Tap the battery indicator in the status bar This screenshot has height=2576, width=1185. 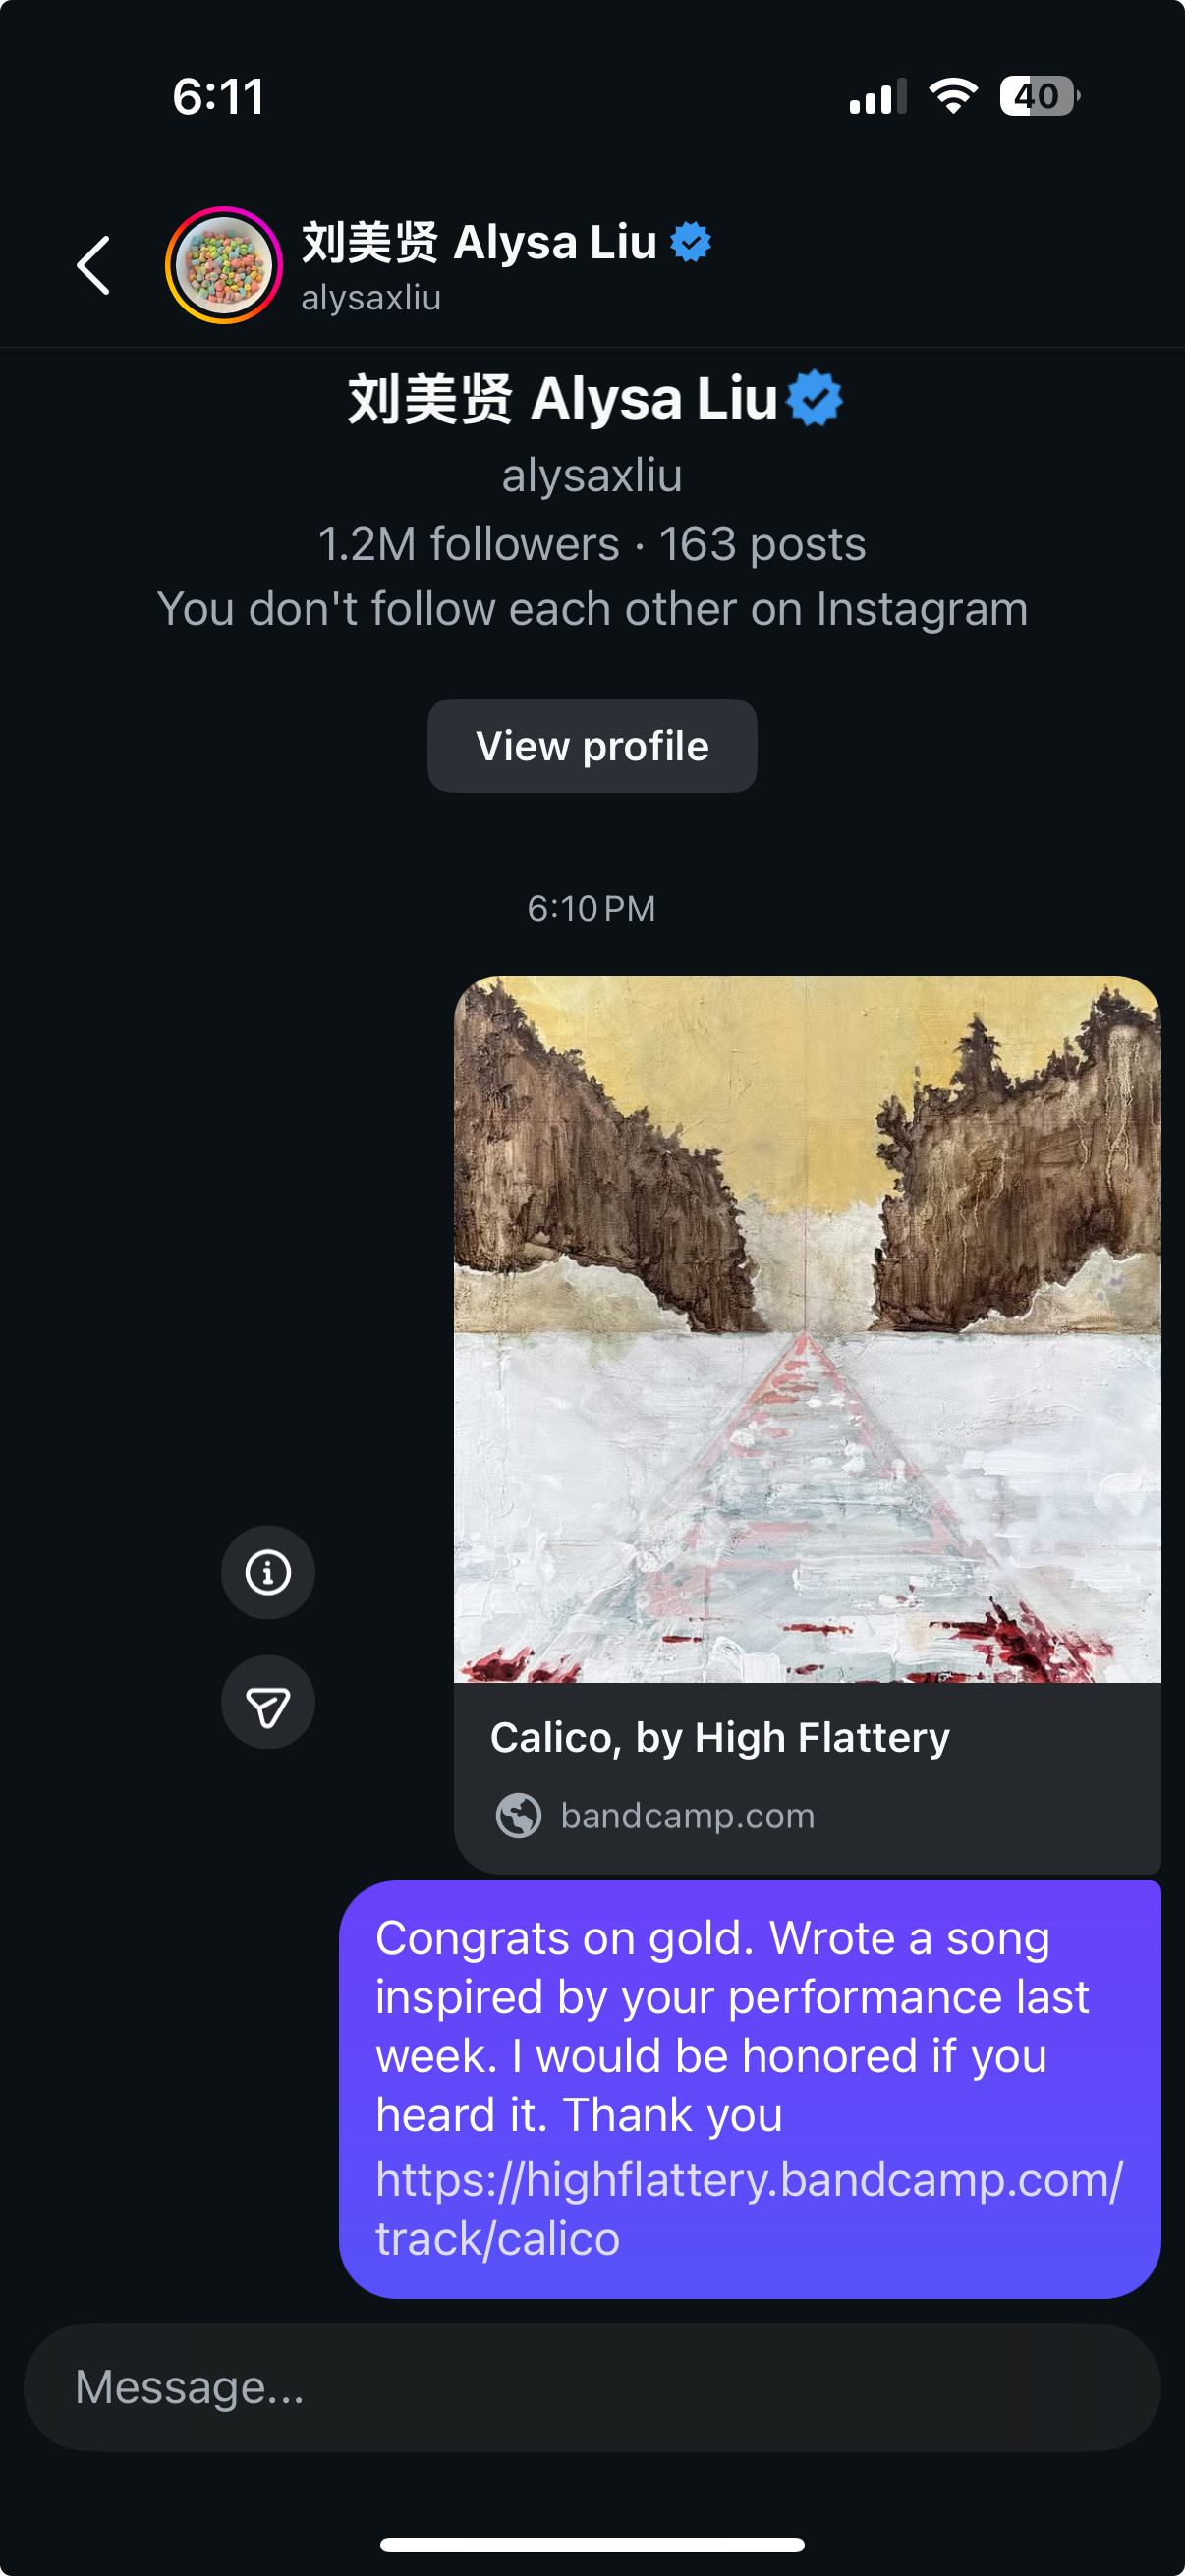(1040, 97)
